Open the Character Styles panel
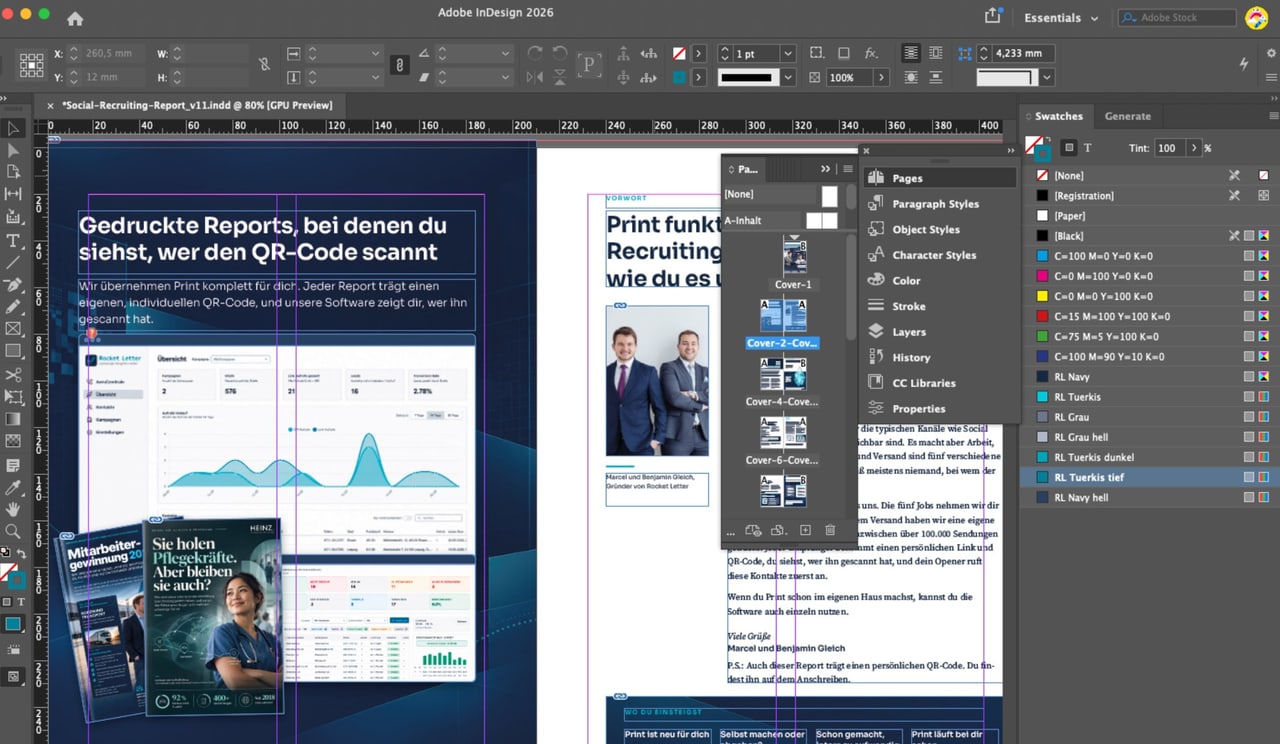This screenshot has height=744, width=1280. [940, 255]
